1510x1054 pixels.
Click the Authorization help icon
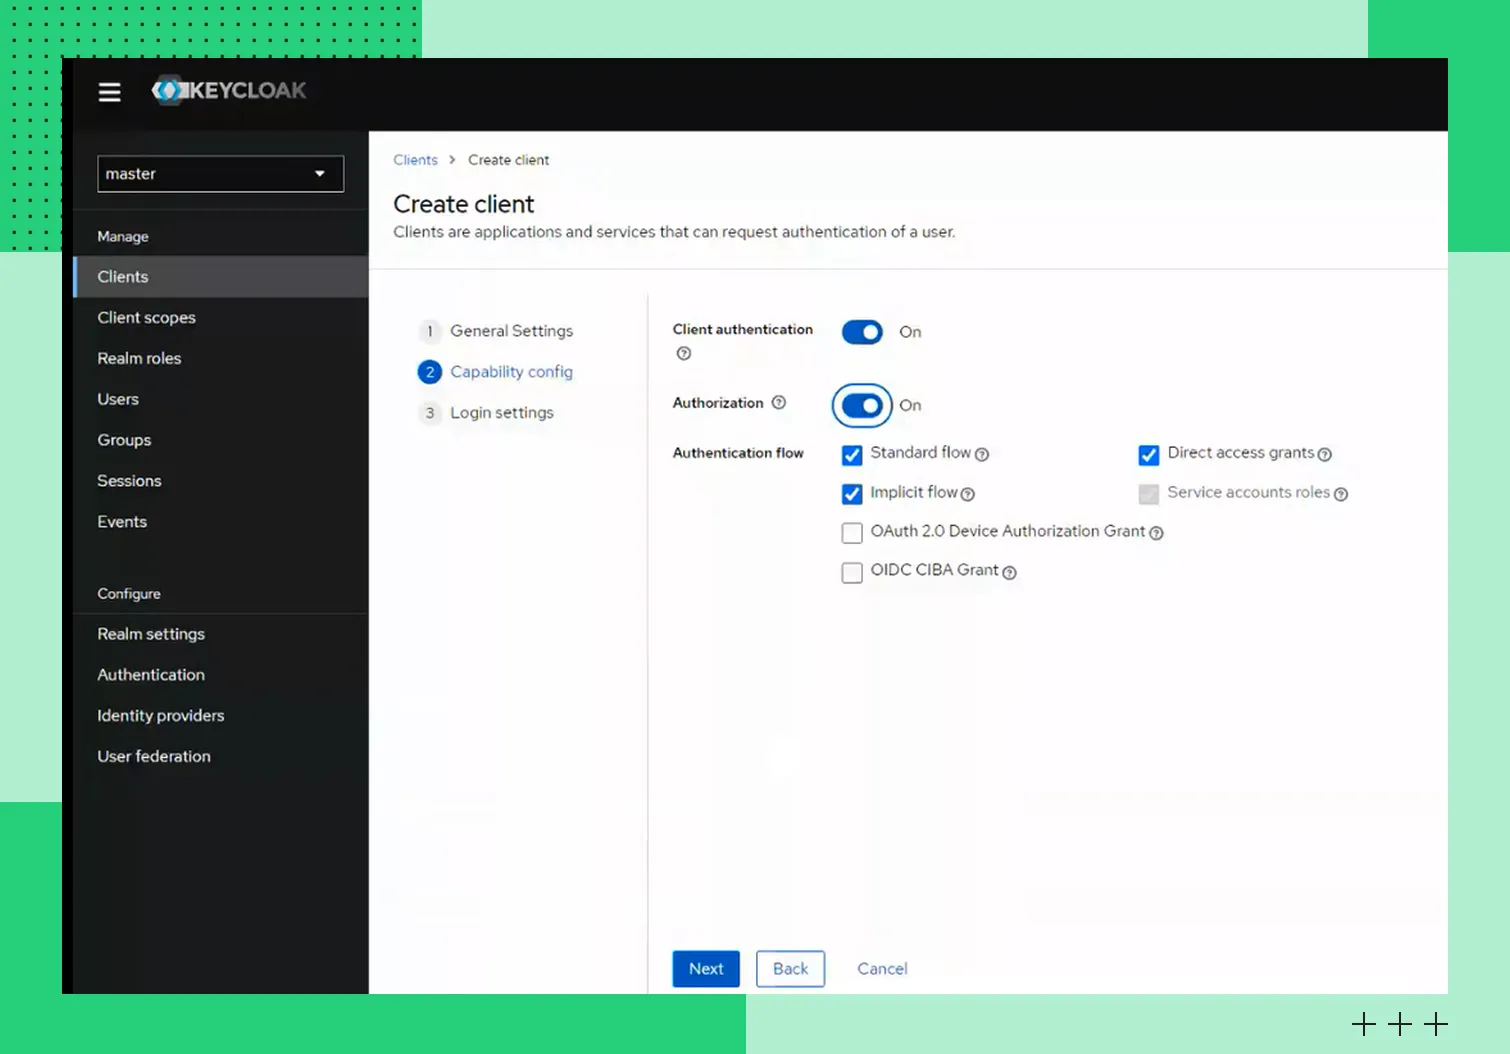click(779, 402)
